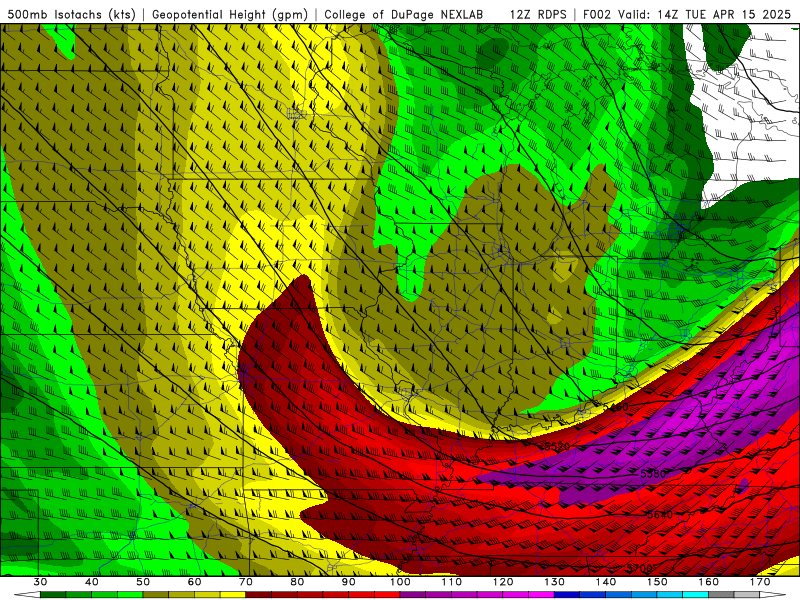The width and height of the screenshot is (800, 600).
Task: Click the 40 value on color scale
Action: pos(92,582)
